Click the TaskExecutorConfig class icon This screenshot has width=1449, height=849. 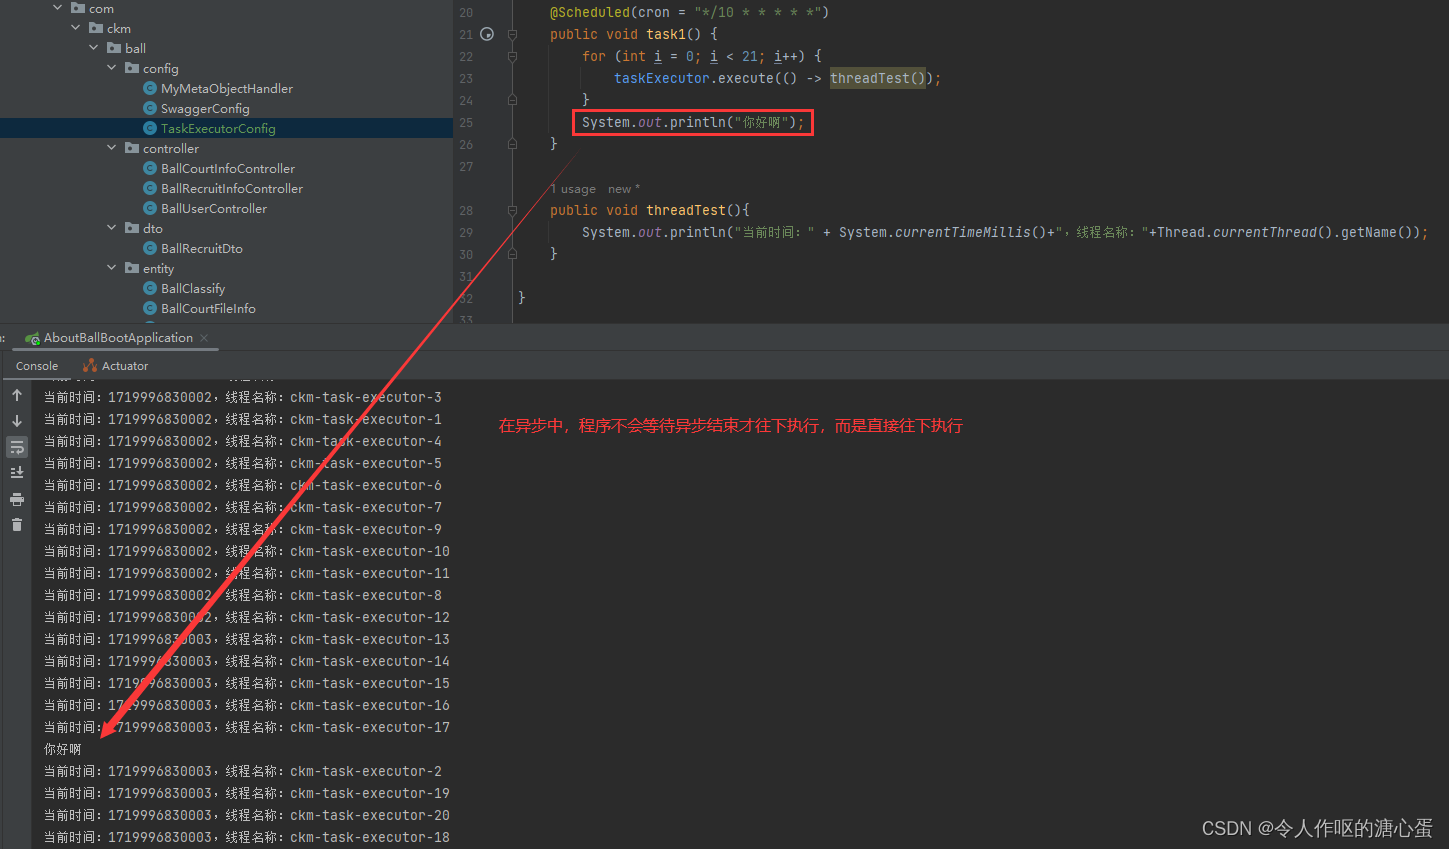150,128
